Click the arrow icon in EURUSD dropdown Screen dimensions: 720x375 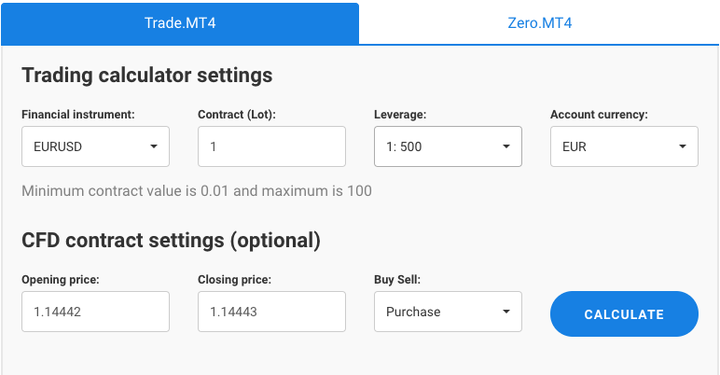pyautogui.click(x=154, y=146)
